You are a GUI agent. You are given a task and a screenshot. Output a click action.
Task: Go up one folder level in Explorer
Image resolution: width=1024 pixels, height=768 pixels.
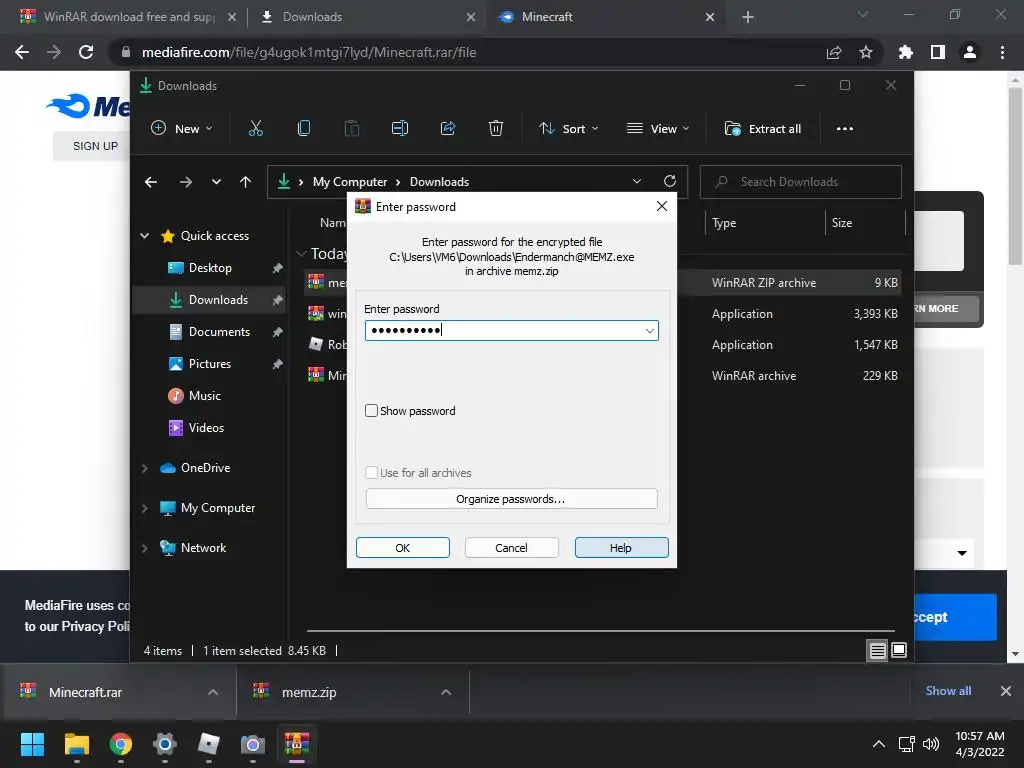[245, 182]
